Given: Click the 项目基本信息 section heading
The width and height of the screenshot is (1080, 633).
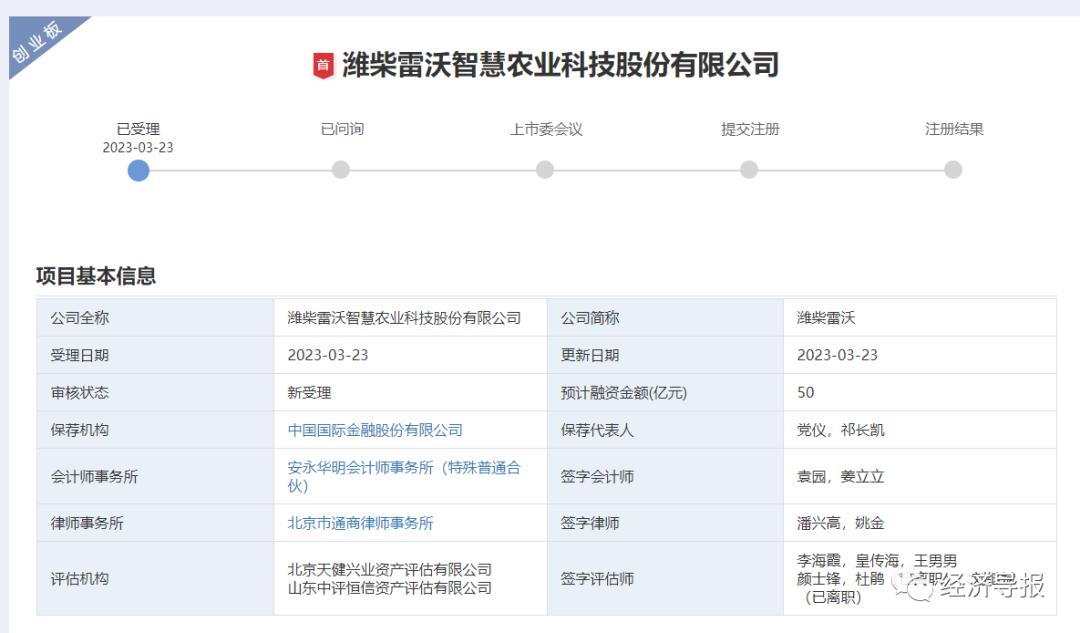Looking at the screenshot, I should [x=96, y=276].
